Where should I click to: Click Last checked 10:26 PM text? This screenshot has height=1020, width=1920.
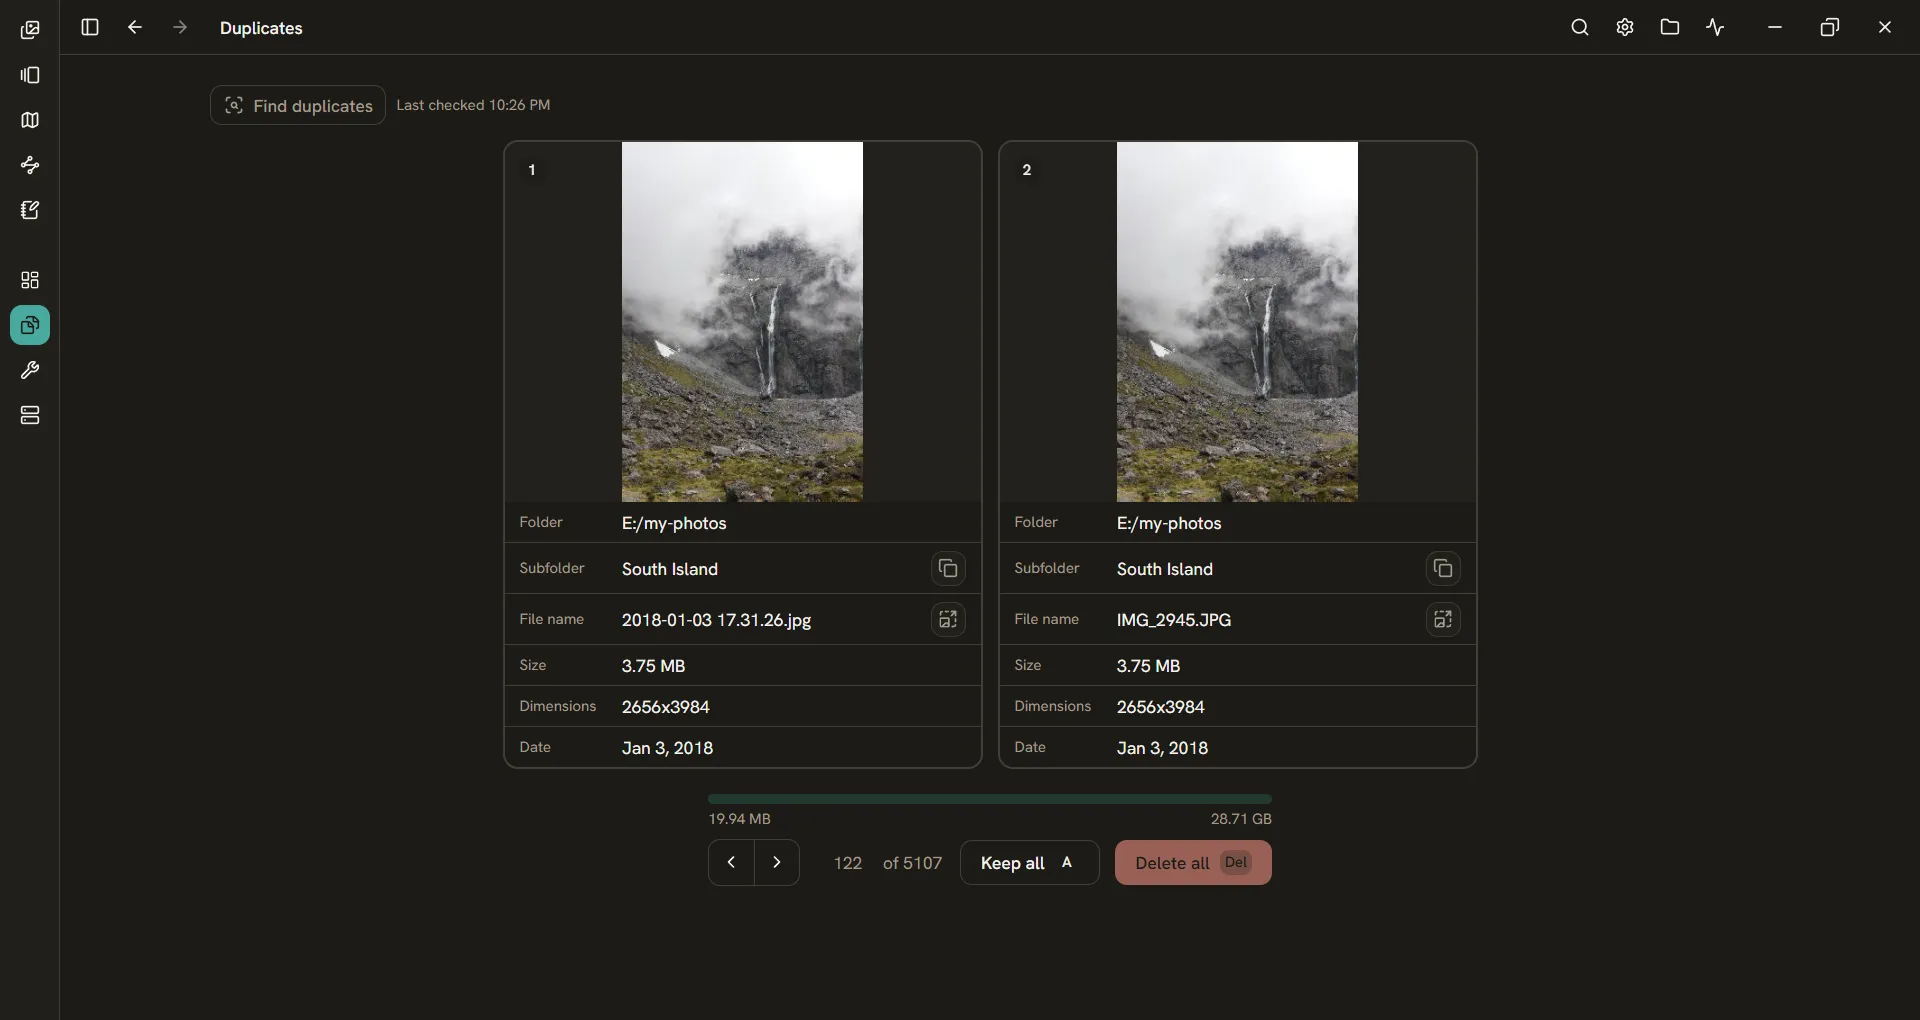coord(473,105)
